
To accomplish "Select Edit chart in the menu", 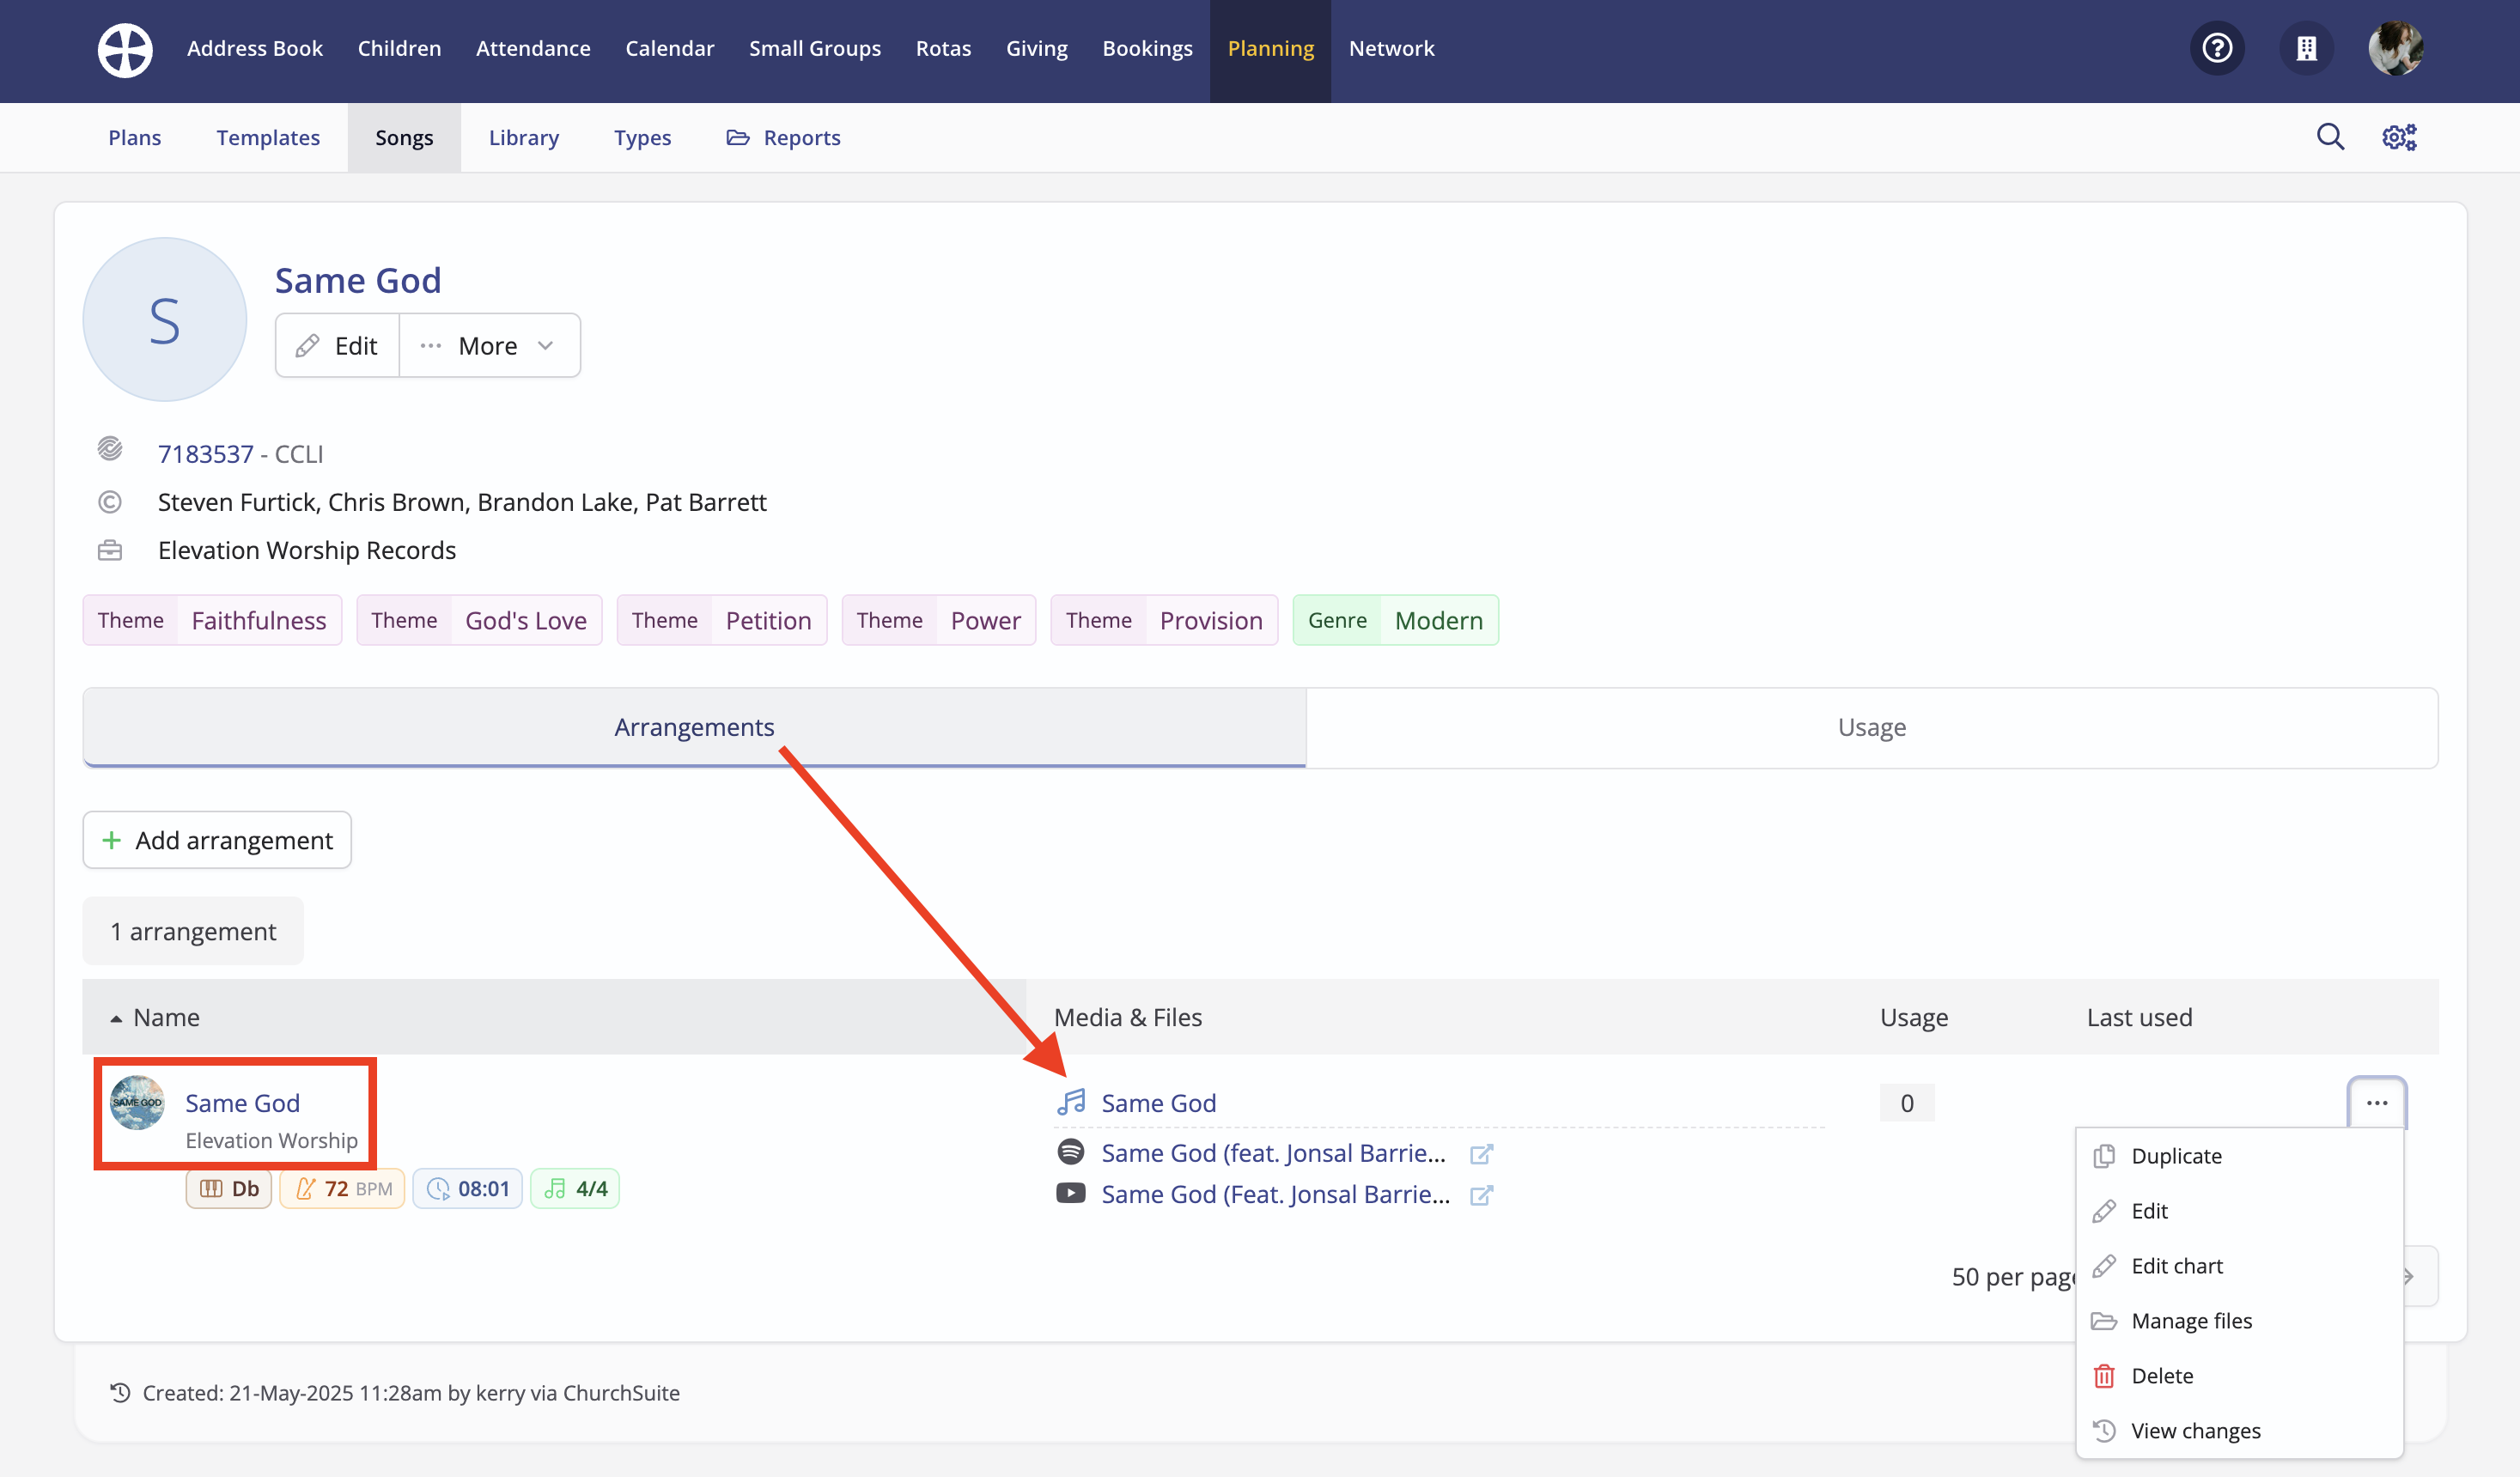I will (x=2239, y=1265).
